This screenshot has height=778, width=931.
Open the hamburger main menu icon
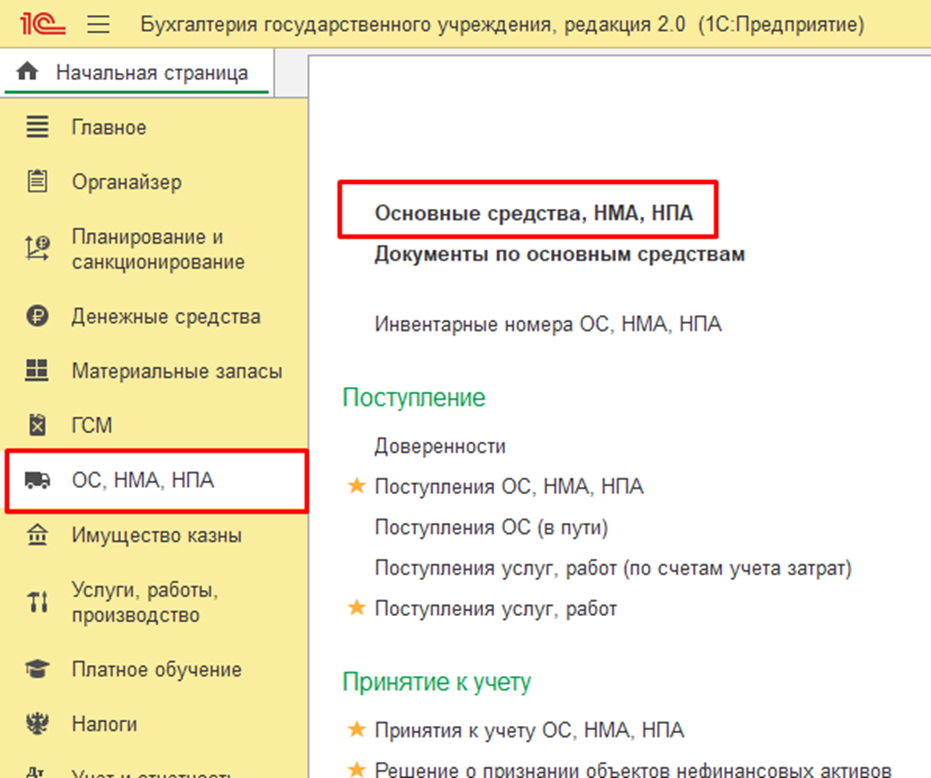point(98,24)
